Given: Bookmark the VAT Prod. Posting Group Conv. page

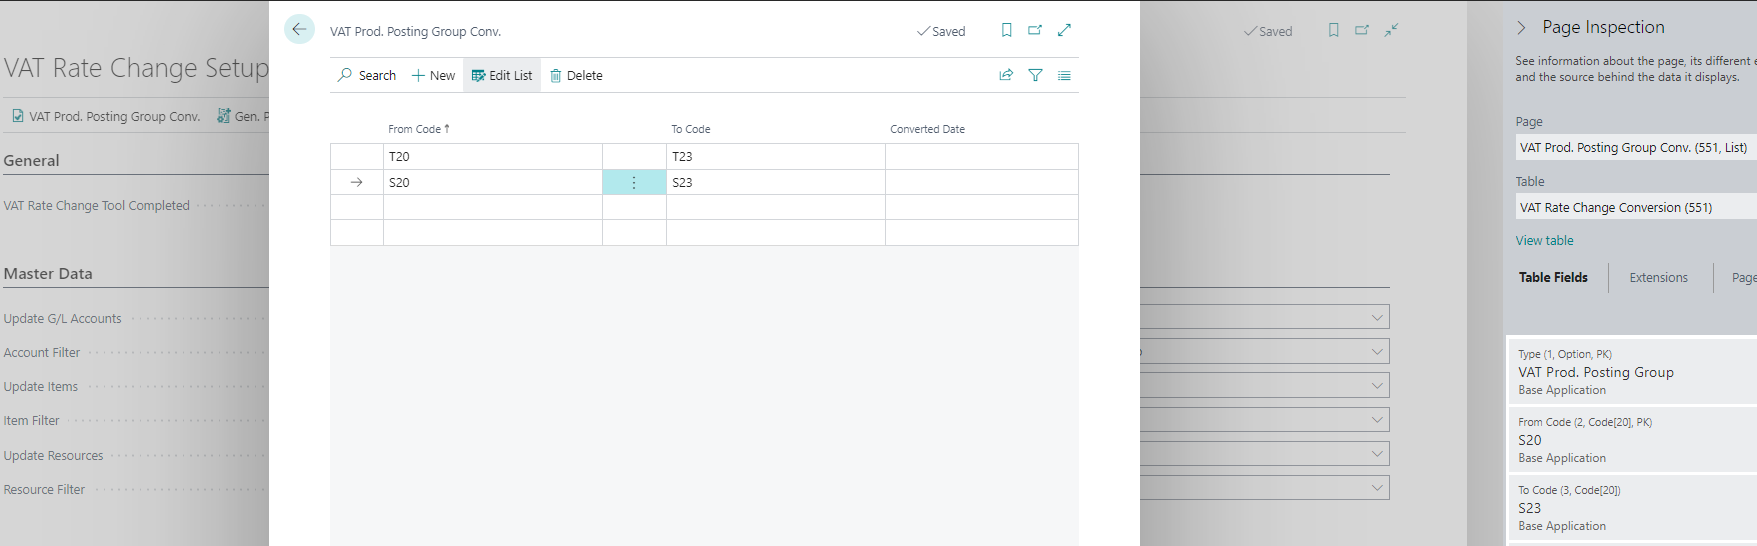Looking at the screenshot, I should coord(1006,30).
